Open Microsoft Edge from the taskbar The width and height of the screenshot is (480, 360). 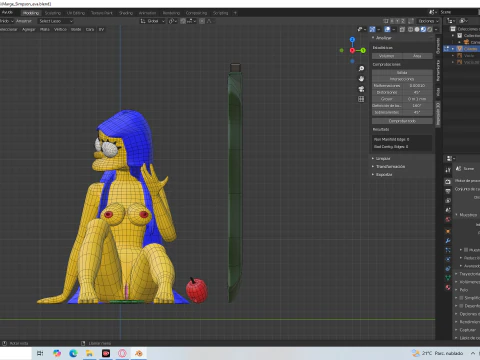73,353
